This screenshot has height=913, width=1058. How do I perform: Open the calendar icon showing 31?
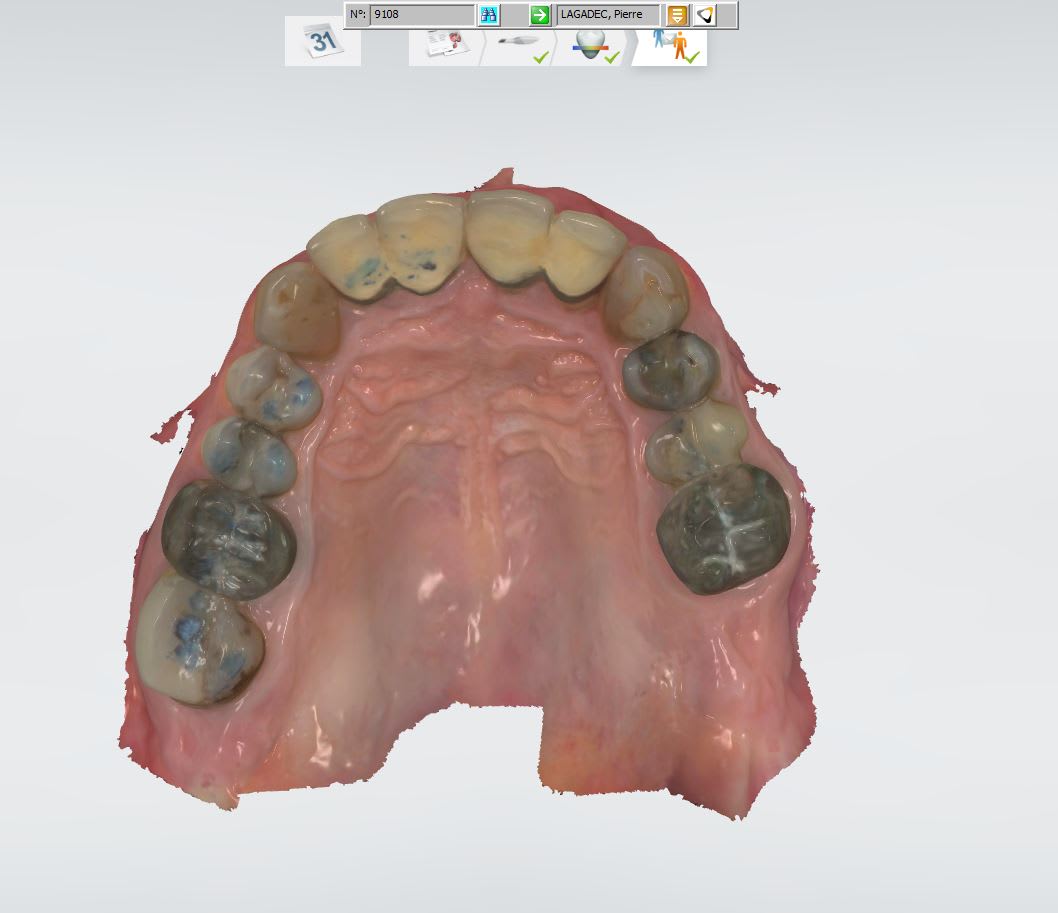click(x=322, y=42)
